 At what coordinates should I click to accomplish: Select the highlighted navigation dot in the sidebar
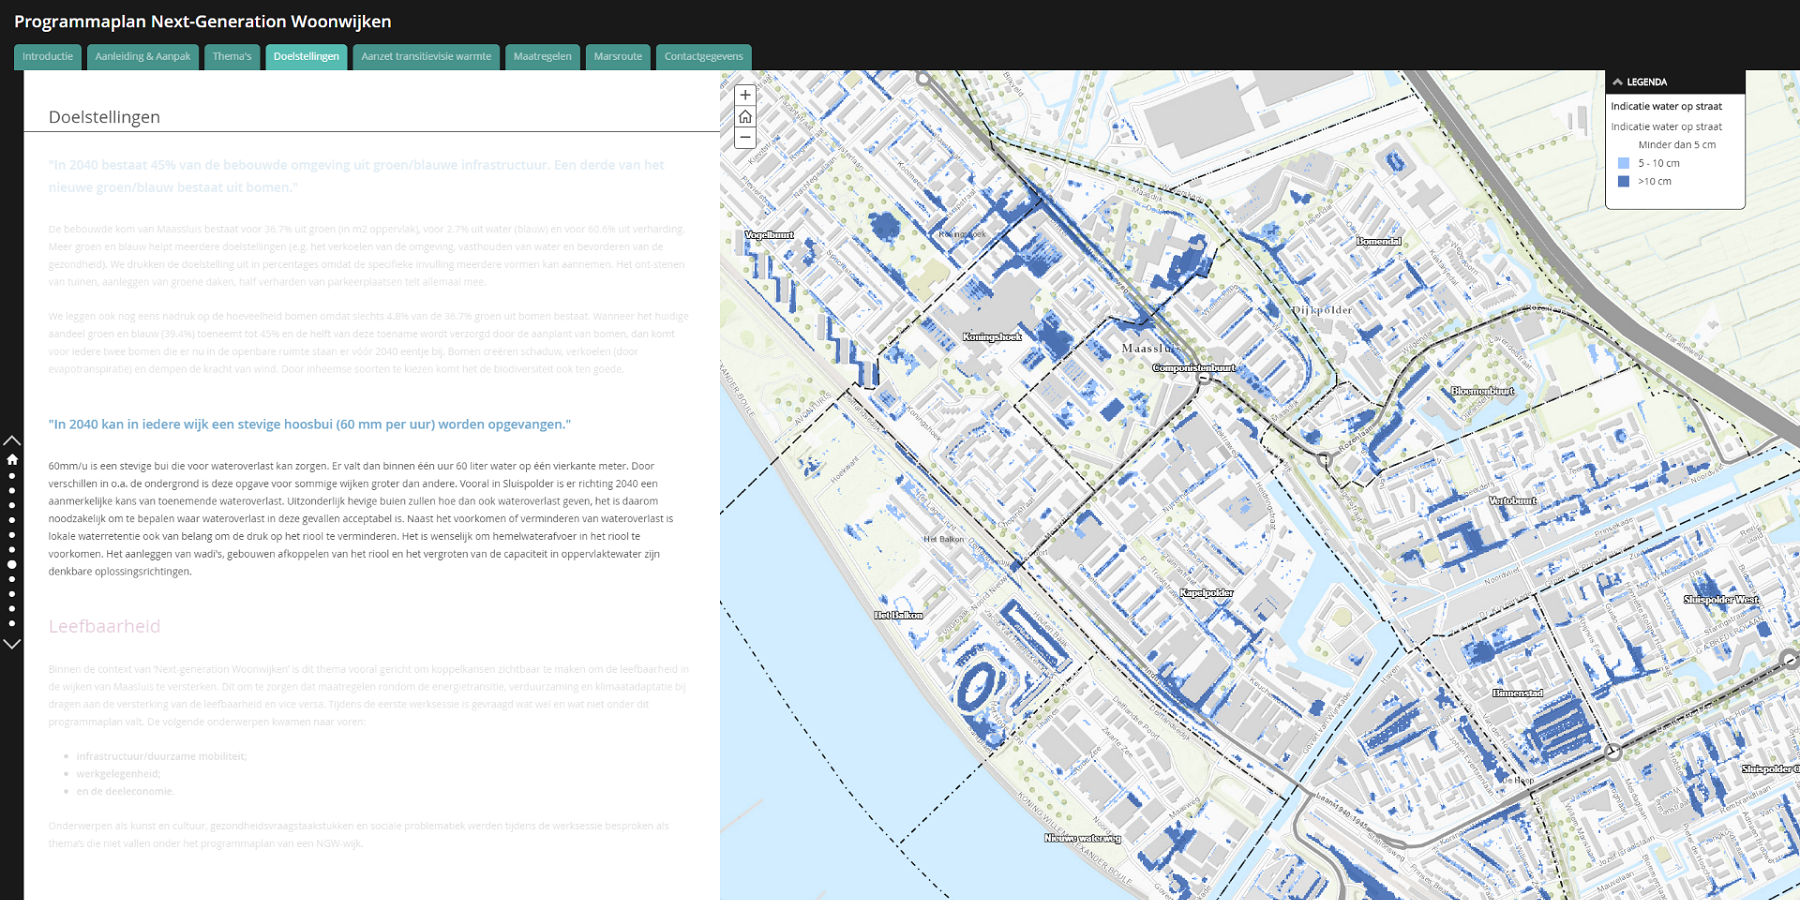pyautogui.click(x=12, y=563)
